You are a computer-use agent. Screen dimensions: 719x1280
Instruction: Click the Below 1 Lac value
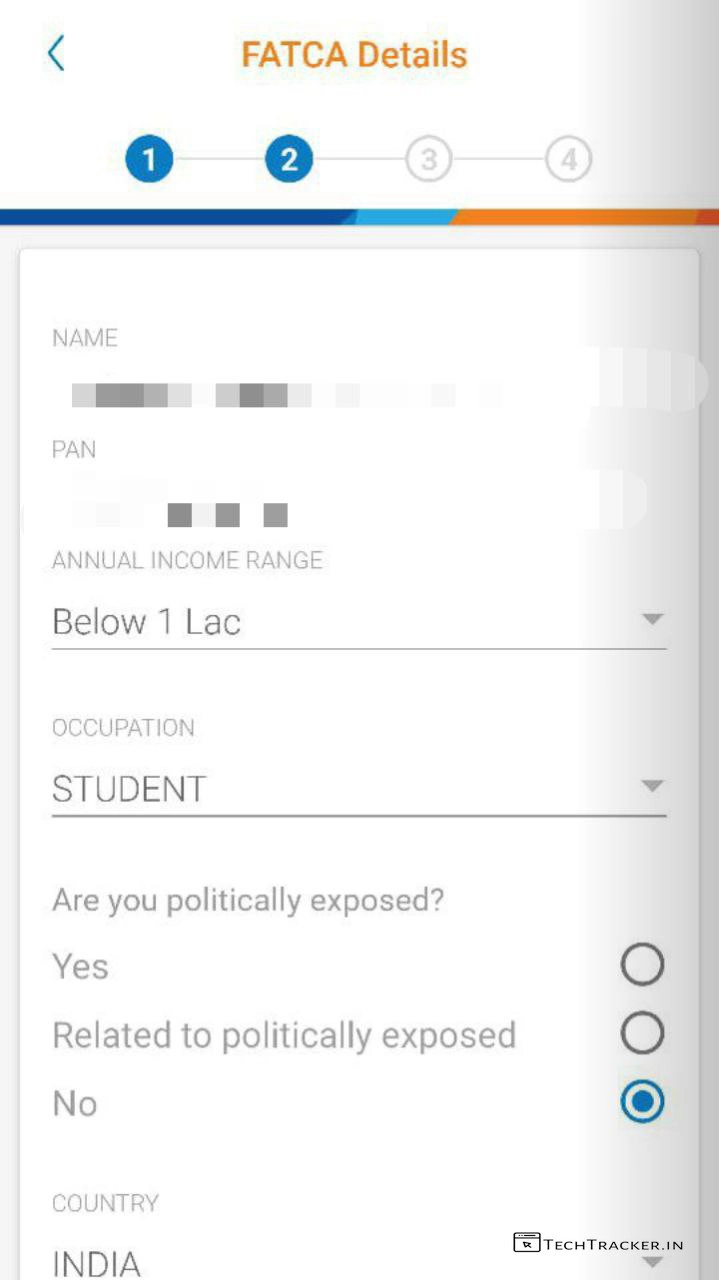pos(147,622)
